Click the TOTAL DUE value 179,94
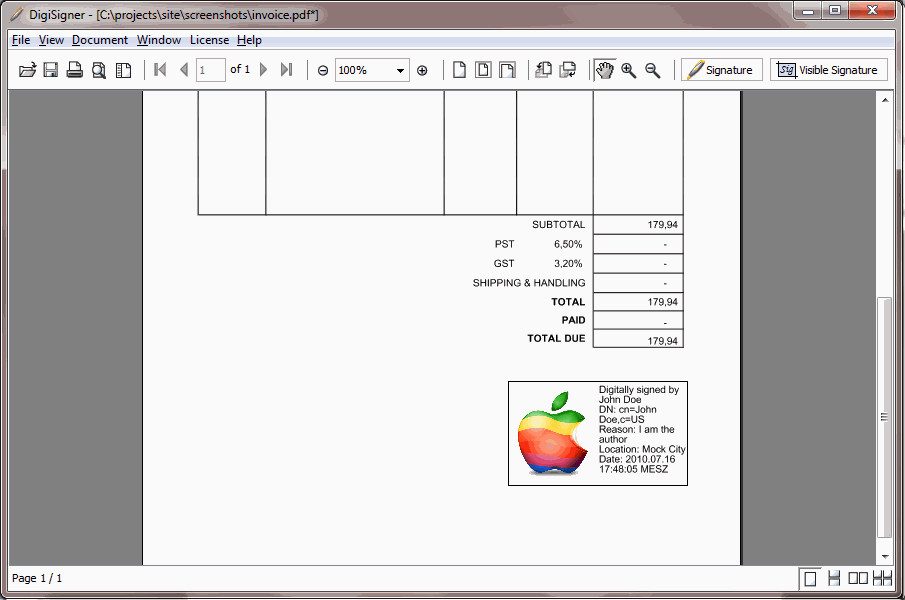Screen dimensions: 905x600 click(x=662, y=341)
